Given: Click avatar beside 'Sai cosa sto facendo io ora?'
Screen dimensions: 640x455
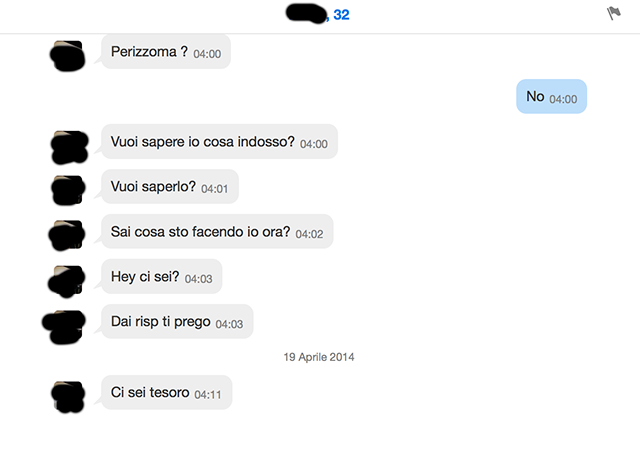Looking at the screenshot, I should point(67,235).
